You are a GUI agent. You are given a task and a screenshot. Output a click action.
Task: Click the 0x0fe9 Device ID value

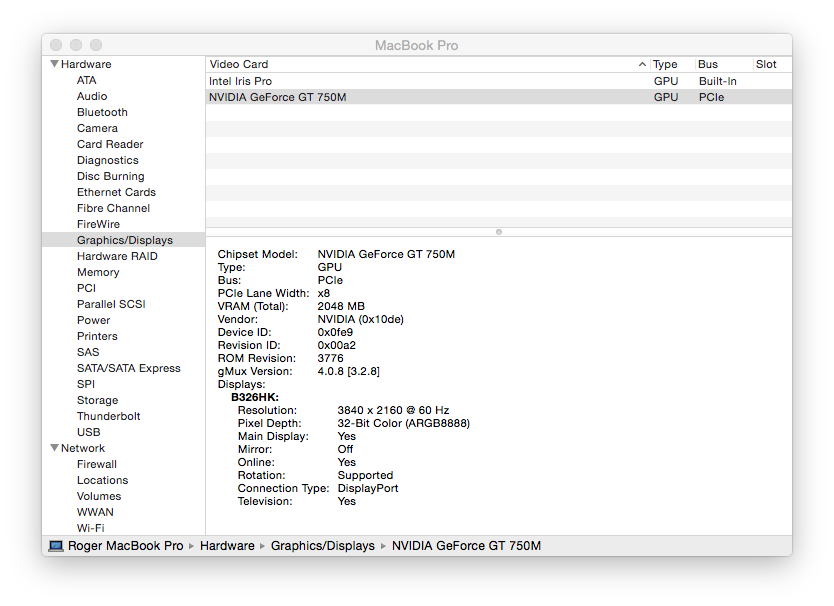[x=335, y=333]
